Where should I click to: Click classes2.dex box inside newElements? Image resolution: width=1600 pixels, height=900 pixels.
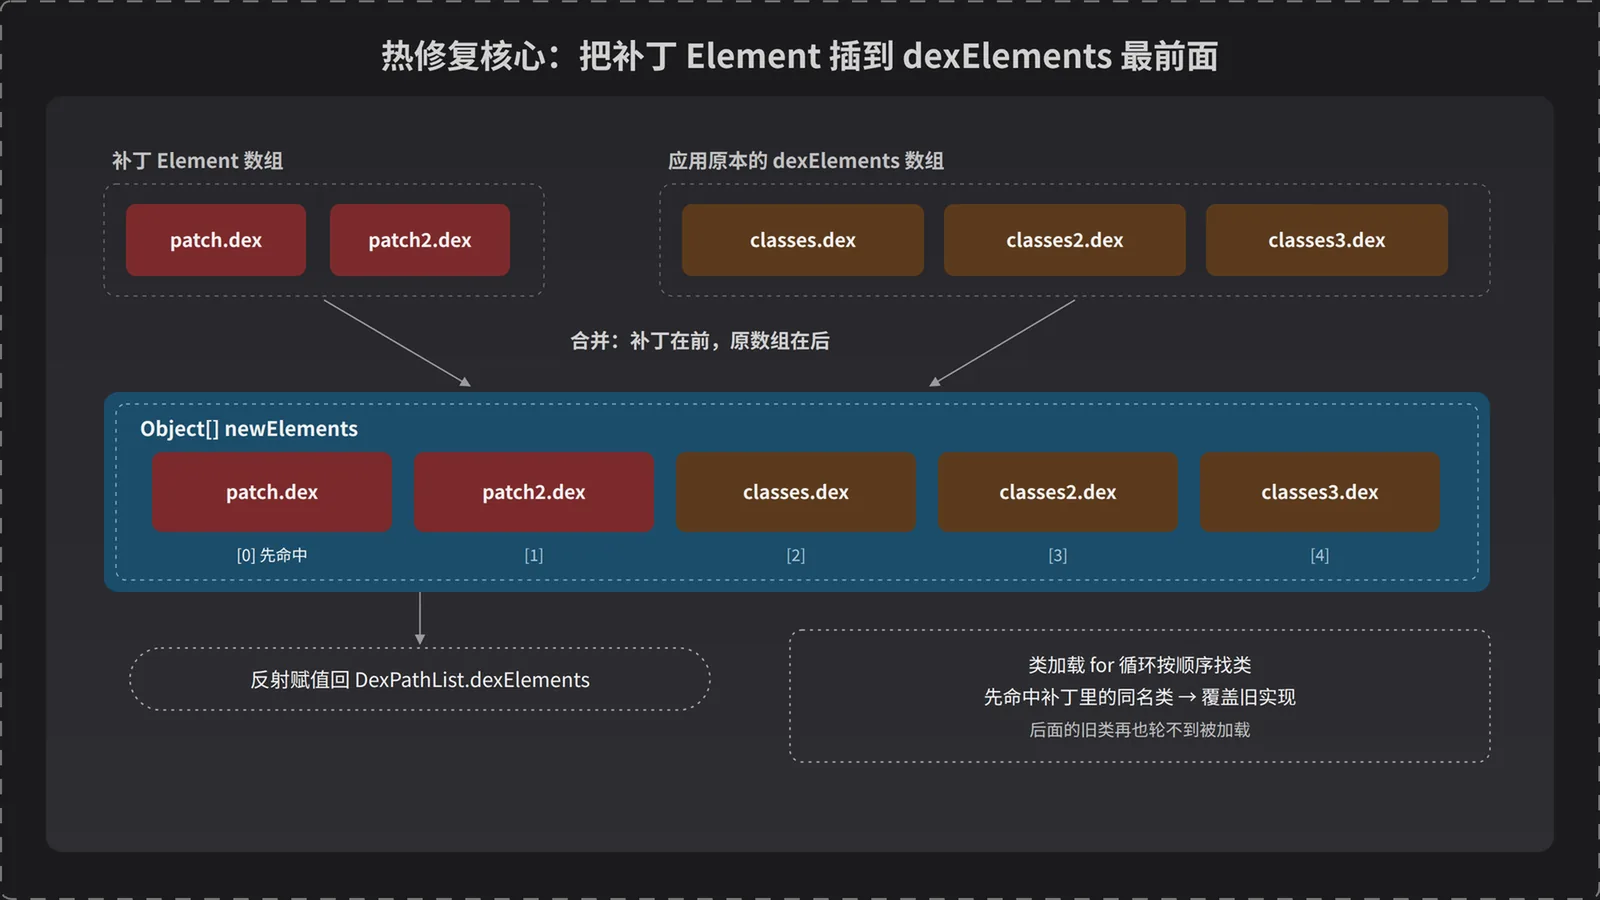click(x=1058, y=492)
